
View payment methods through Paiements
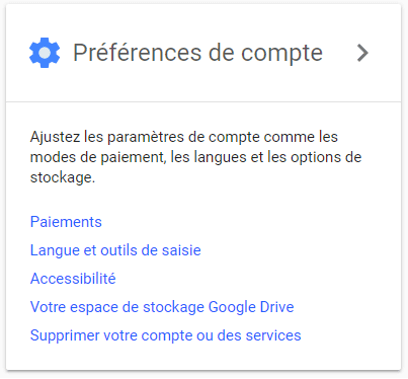66,222
